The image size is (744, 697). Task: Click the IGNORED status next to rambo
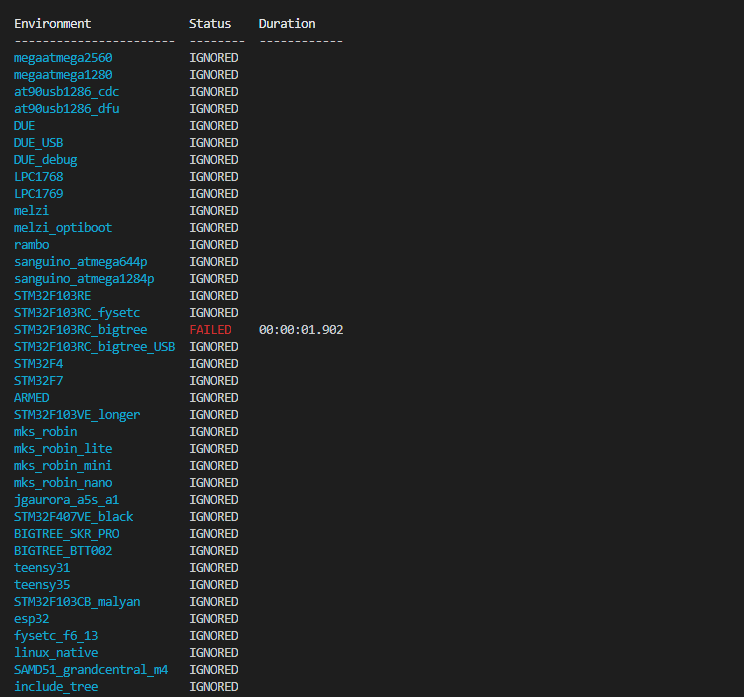coord(214,245)
